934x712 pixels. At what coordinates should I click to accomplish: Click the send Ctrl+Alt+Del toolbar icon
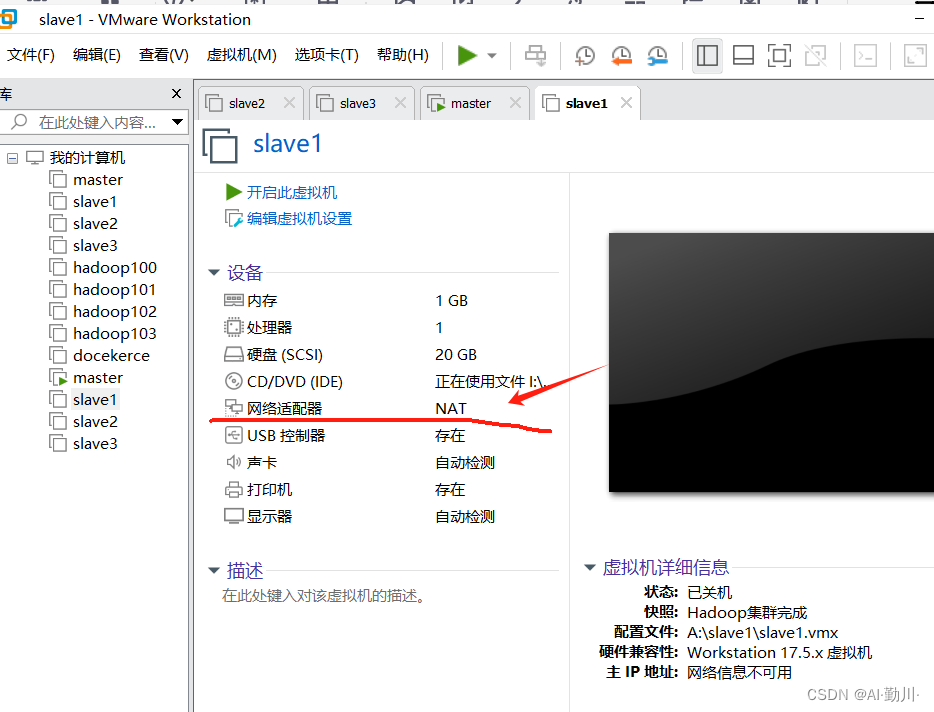tap(535, 55)
